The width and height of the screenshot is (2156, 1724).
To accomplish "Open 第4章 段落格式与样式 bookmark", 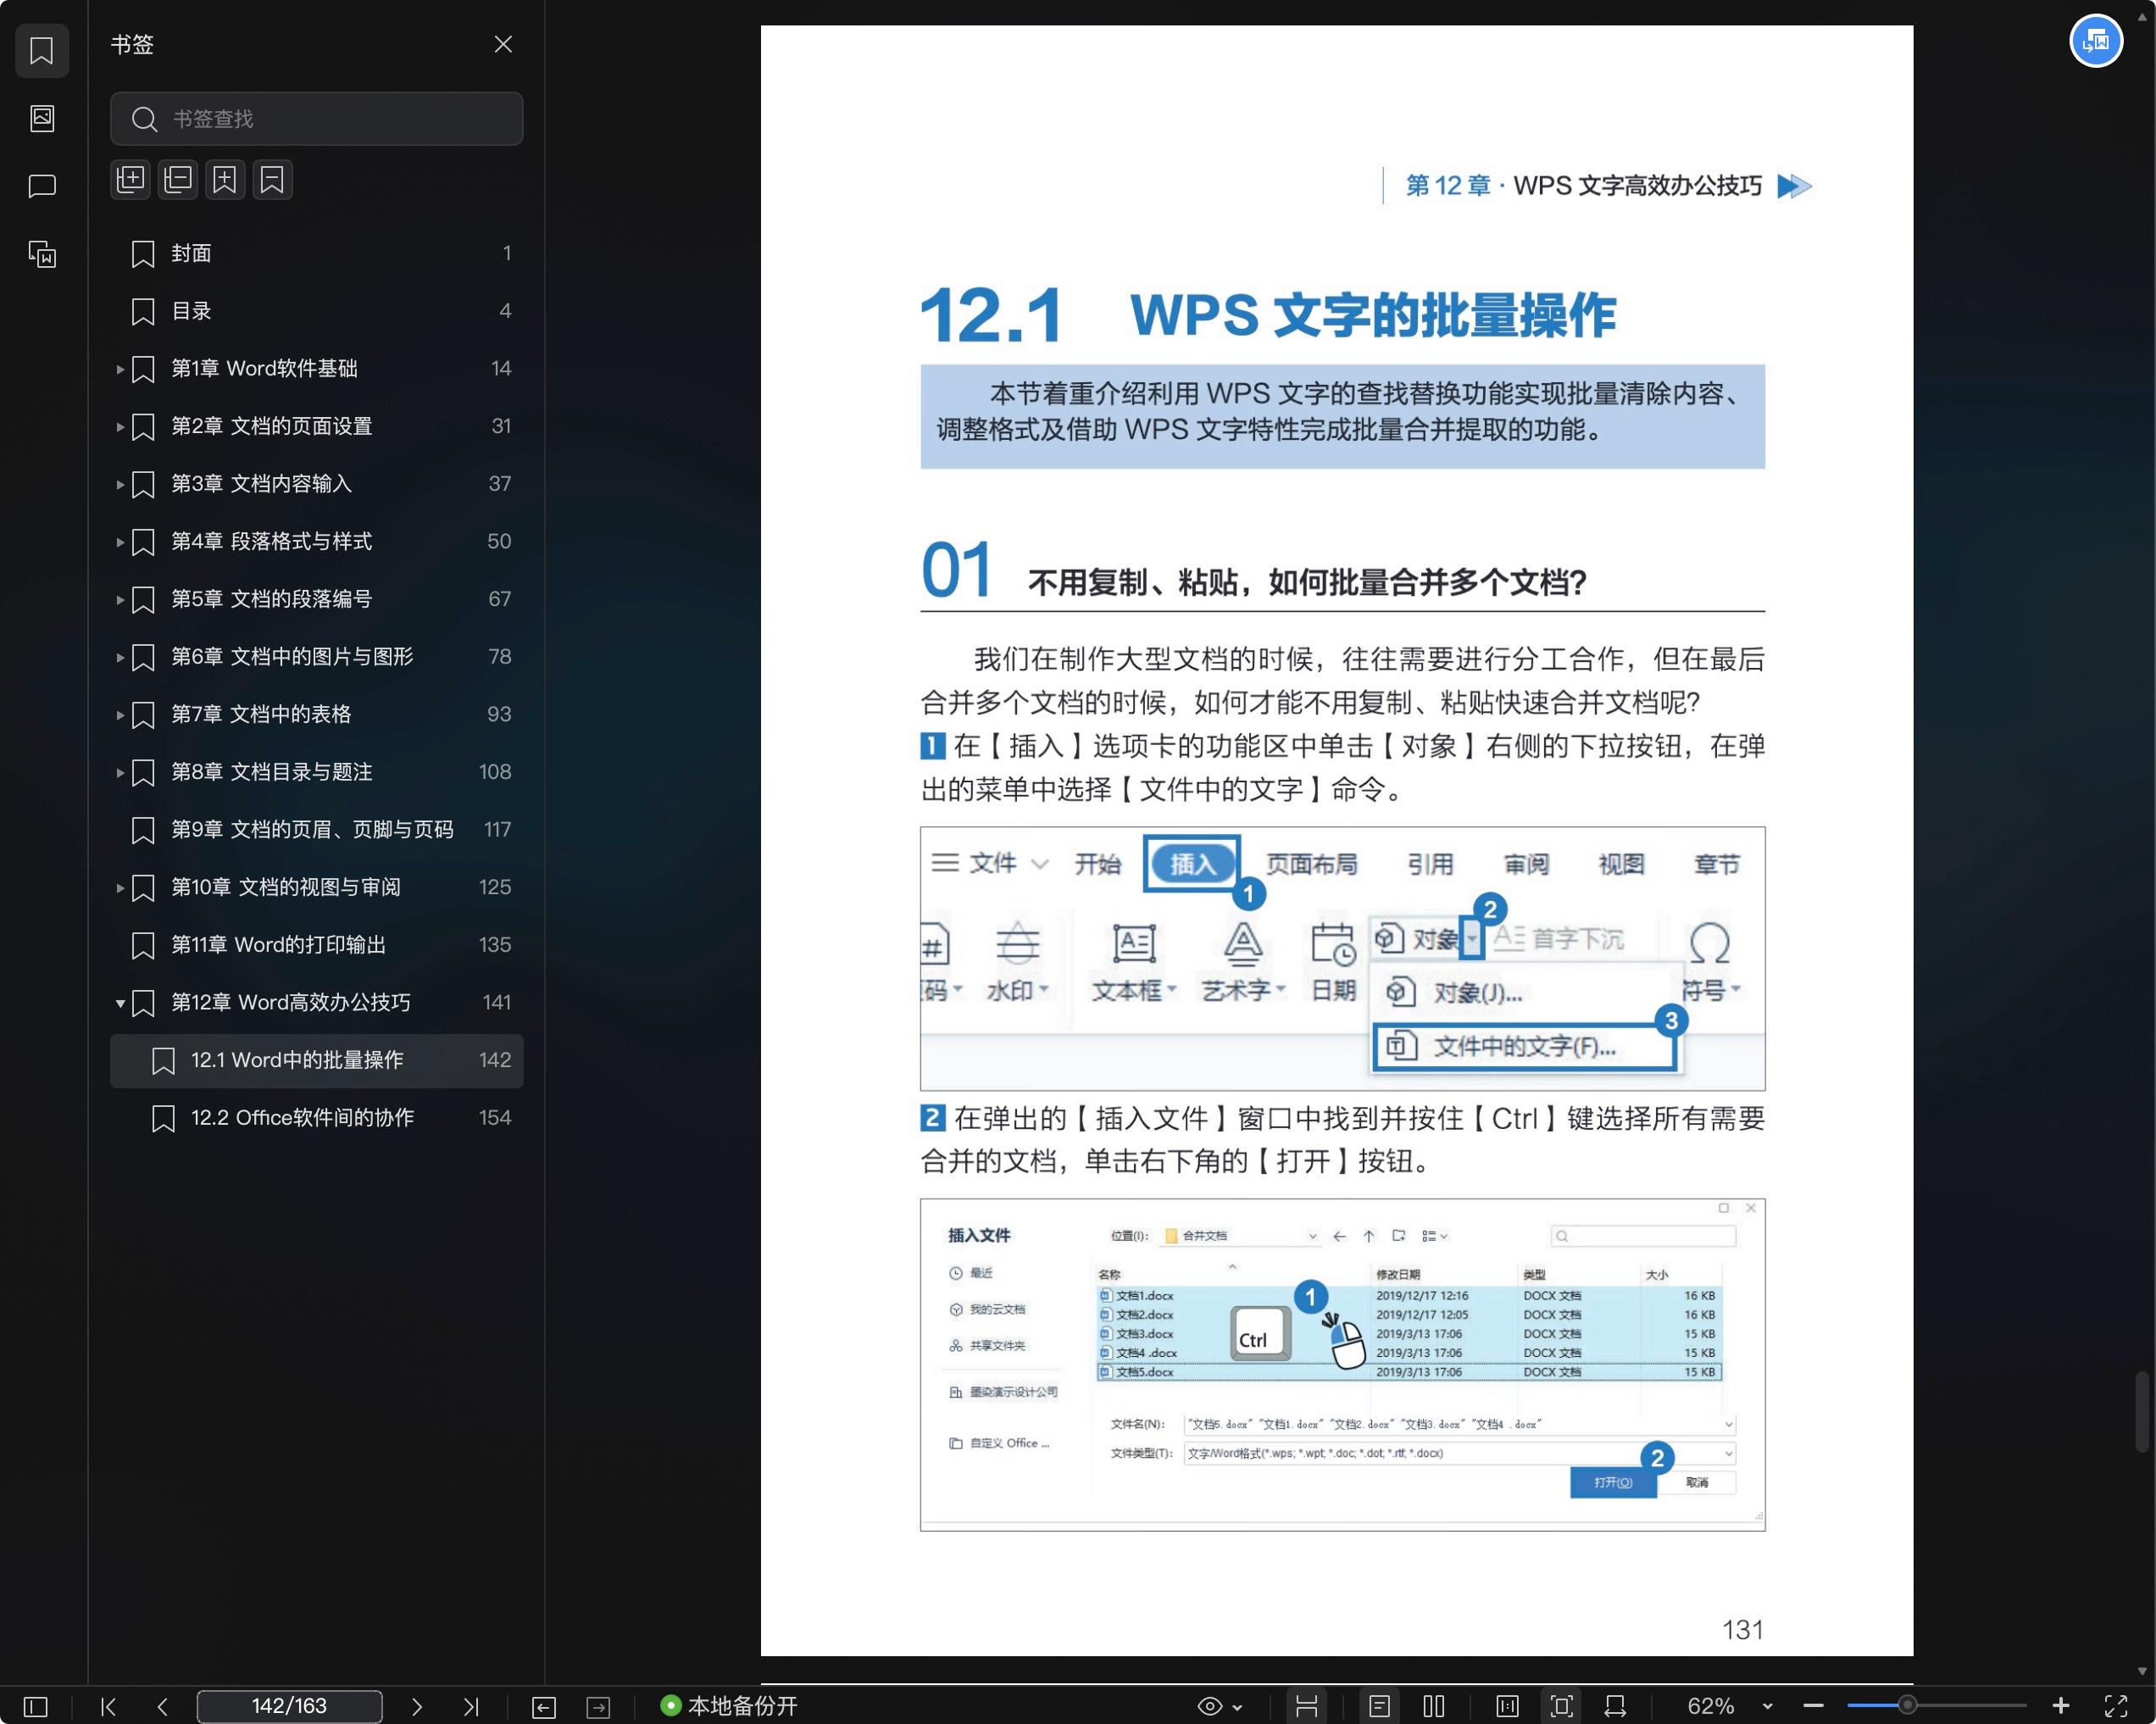I will tap(316, 542).
